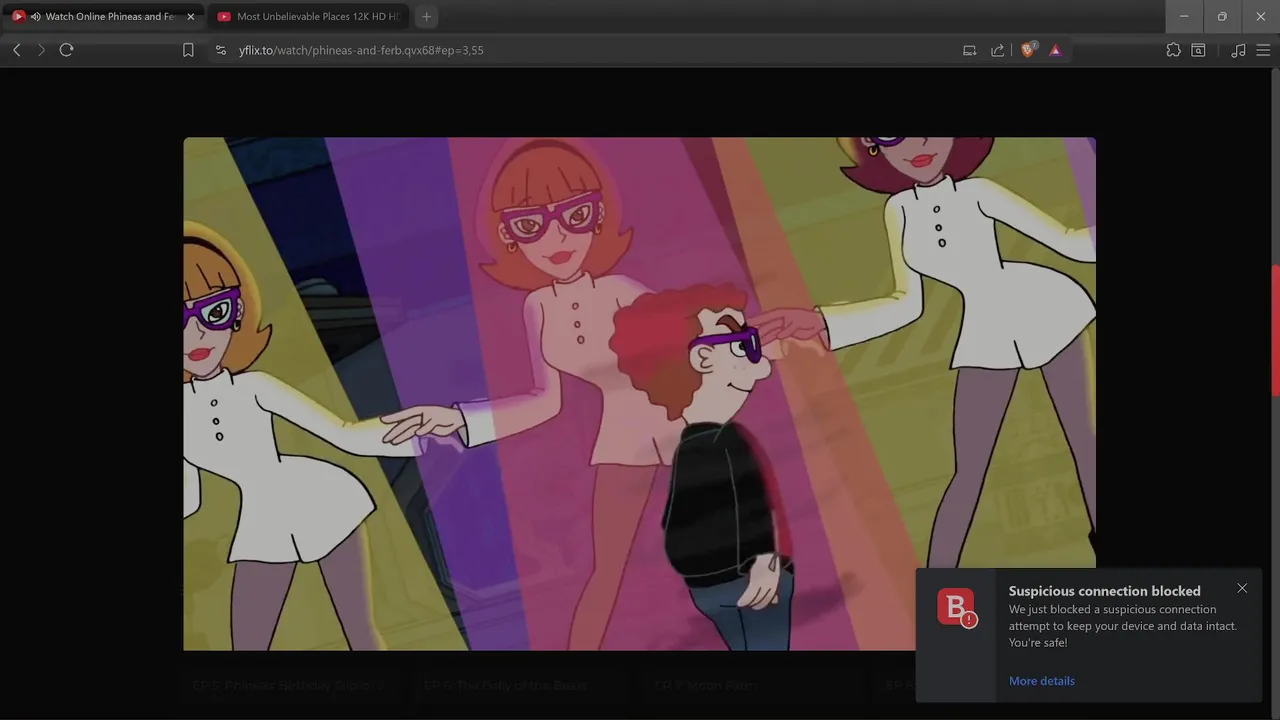Open More details link in notification

(x=1042, y=681)
